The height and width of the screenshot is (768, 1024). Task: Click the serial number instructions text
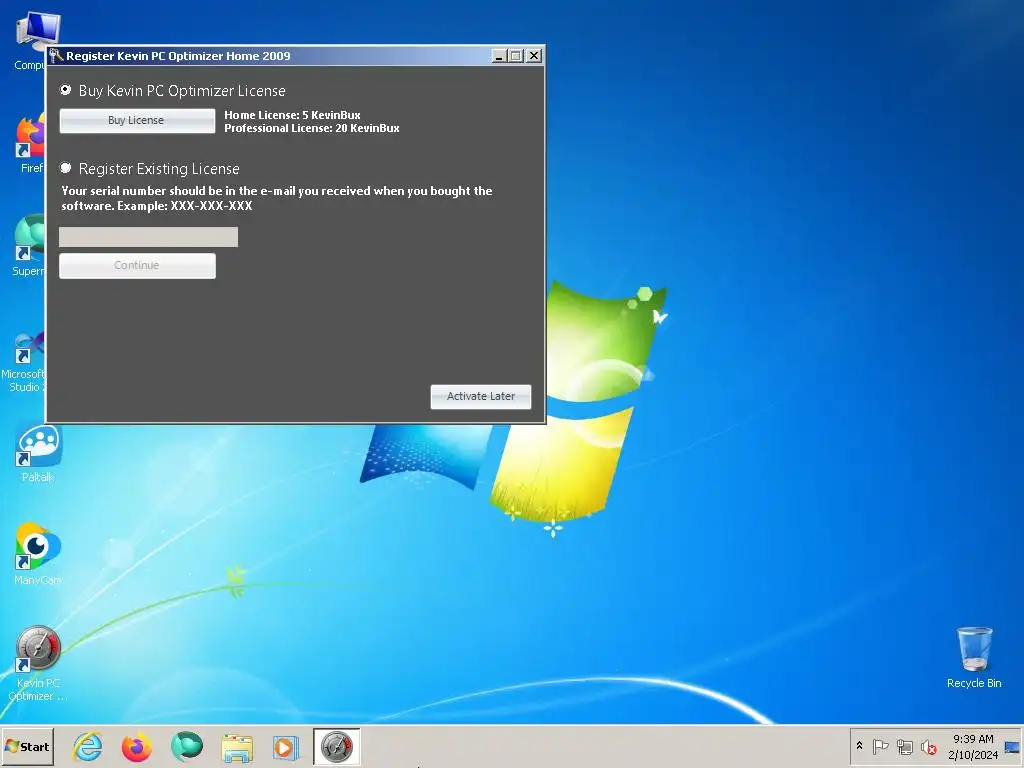(x=277, y=198)
